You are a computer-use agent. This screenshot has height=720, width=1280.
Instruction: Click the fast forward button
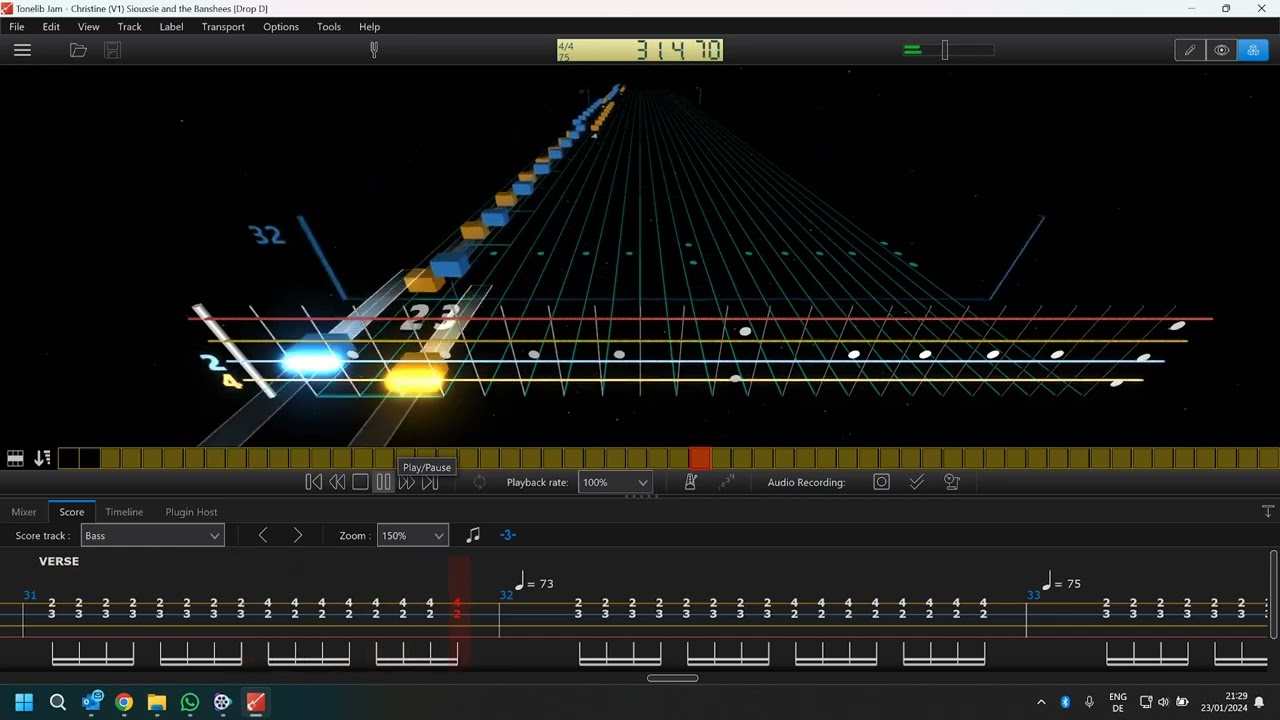[406, 482]
